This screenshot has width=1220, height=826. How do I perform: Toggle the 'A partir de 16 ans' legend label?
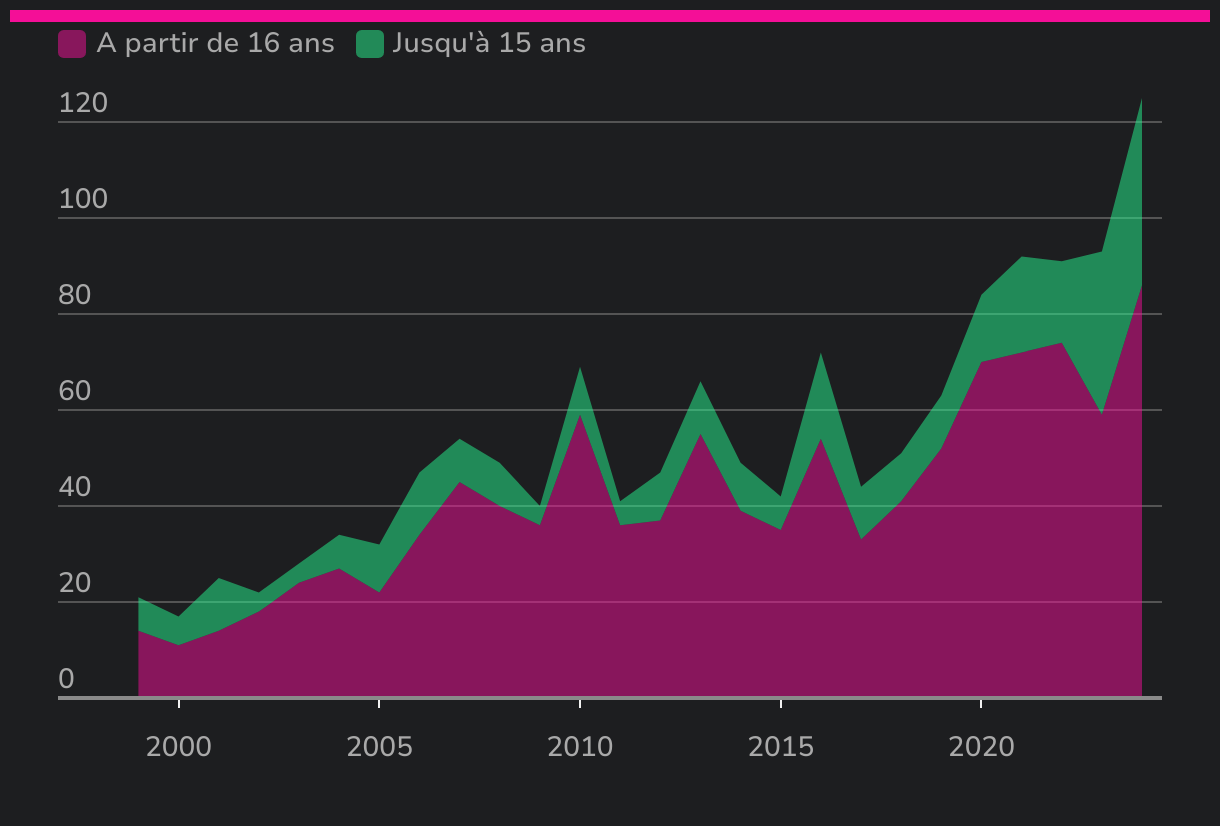(215, 44)
